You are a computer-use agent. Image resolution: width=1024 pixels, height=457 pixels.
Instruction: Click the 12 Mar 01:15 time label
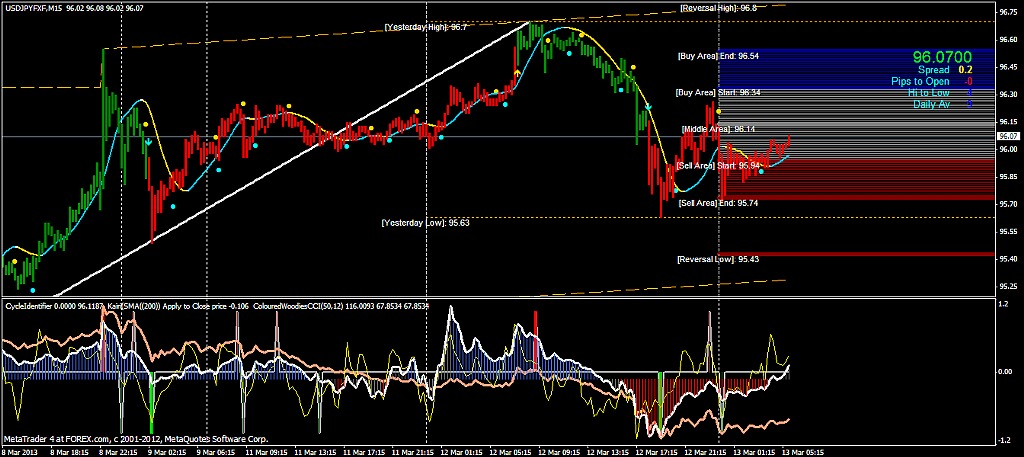pos(460,452)
